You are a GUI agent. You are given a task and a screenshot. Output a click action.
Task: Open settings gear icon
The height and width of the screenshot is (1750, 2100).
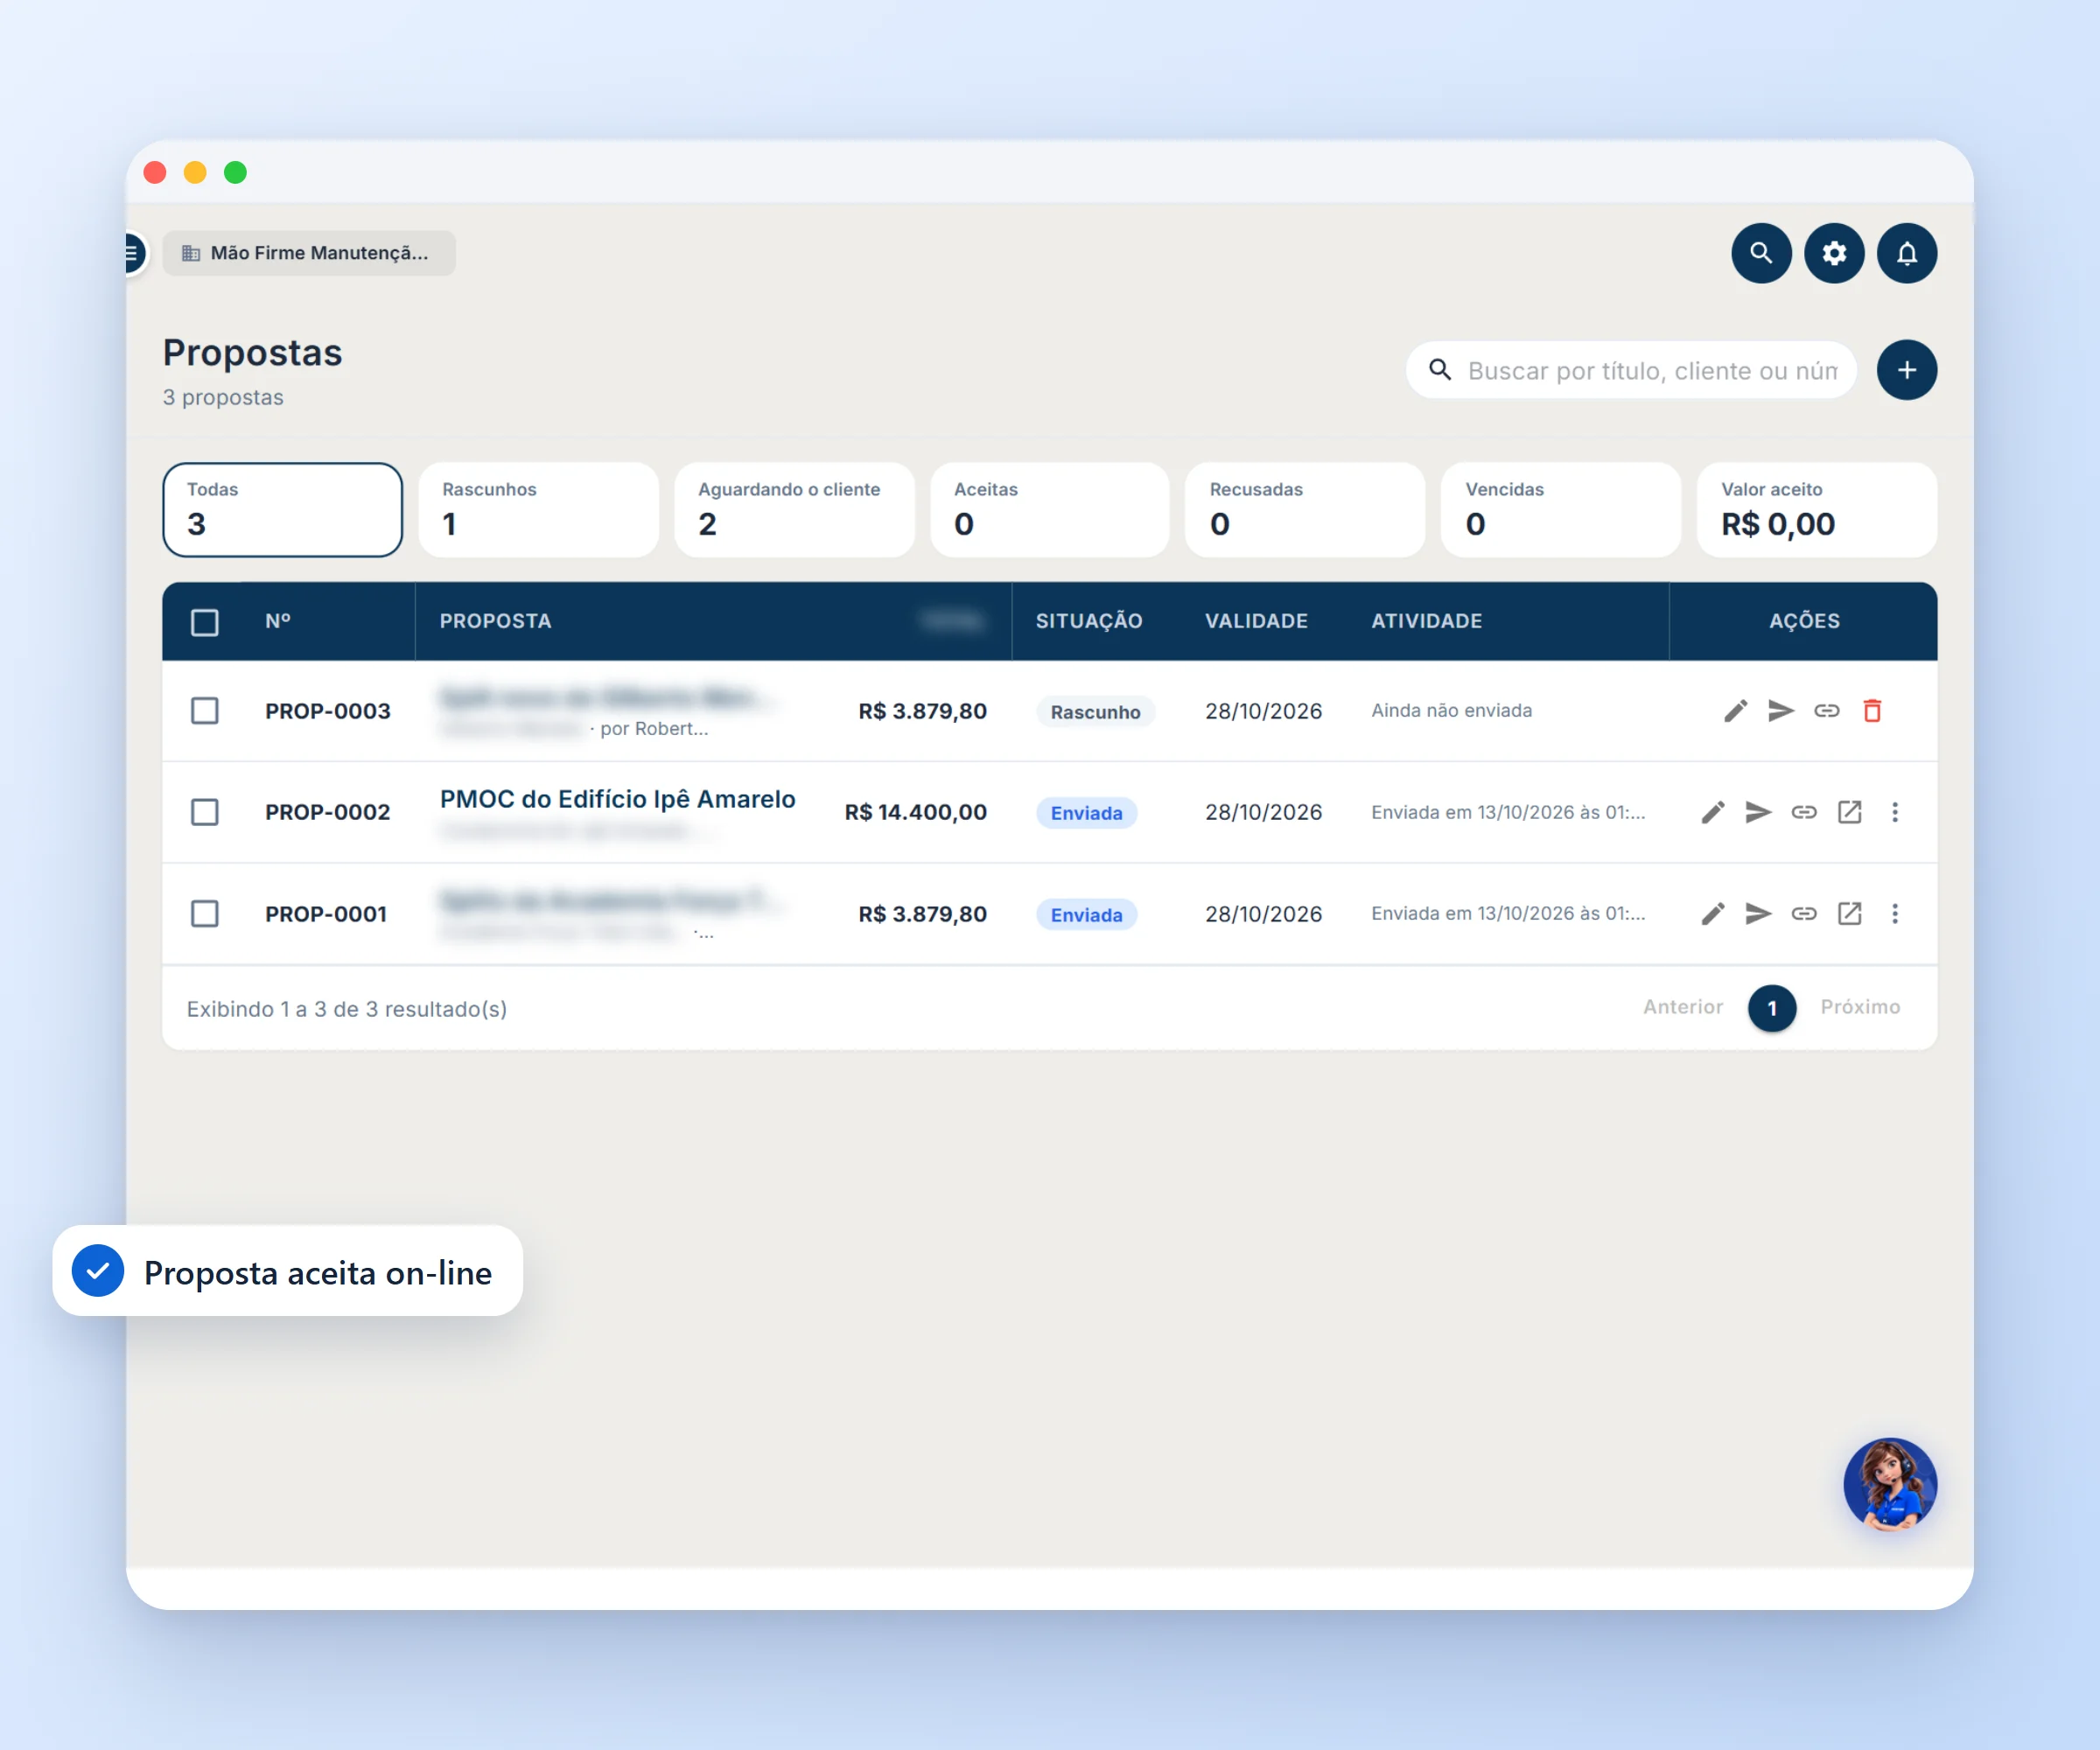coord(1834,253)
